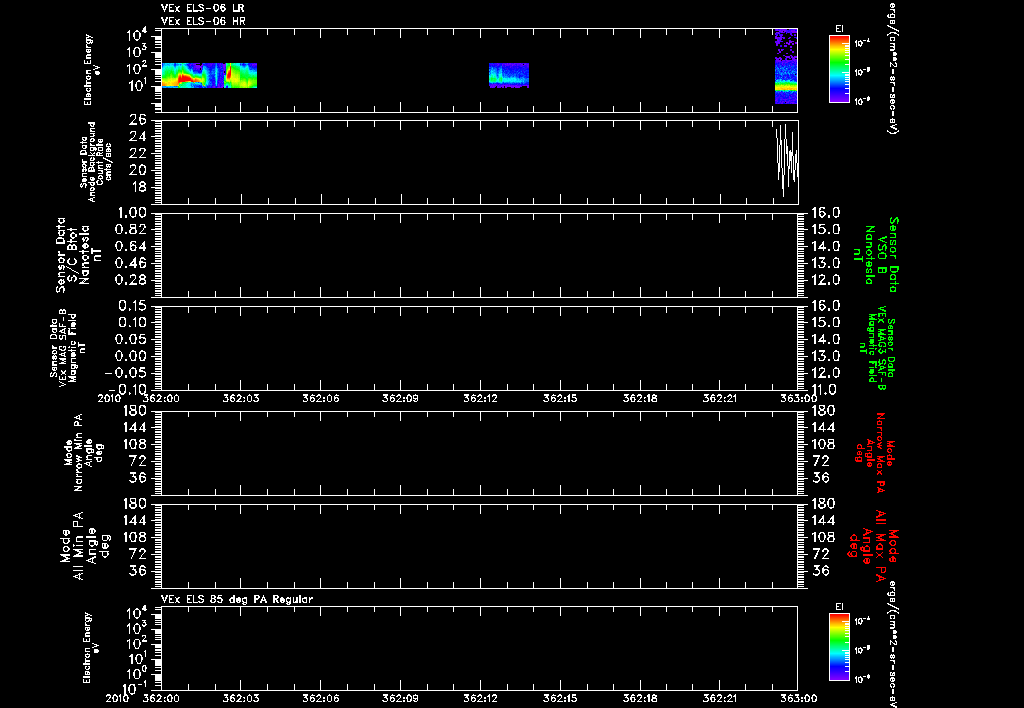This screenshot has height=708, width=1024.
Task: Click the top spectrogram's rainbow color bar
Action: coord(839,69)
